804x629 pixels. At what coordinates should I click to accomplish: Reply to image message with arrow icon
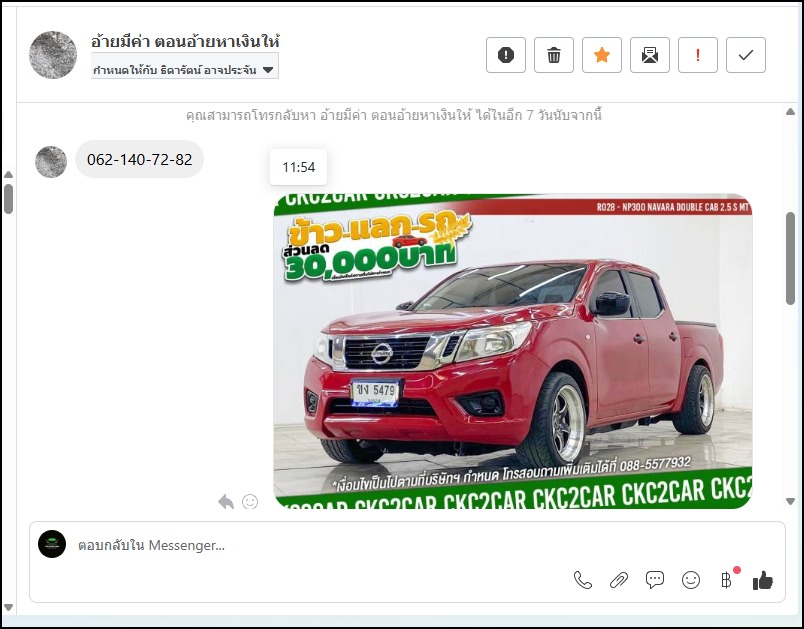point(226,501)
